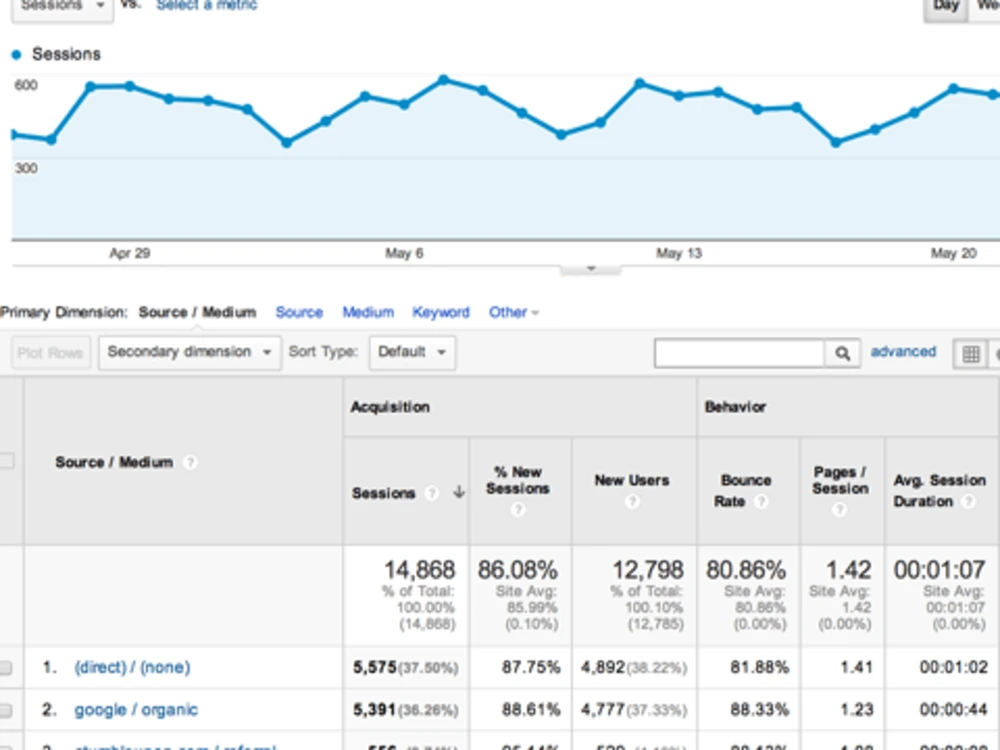Show help for Avg. Session Duration

(x=968, y=502)
